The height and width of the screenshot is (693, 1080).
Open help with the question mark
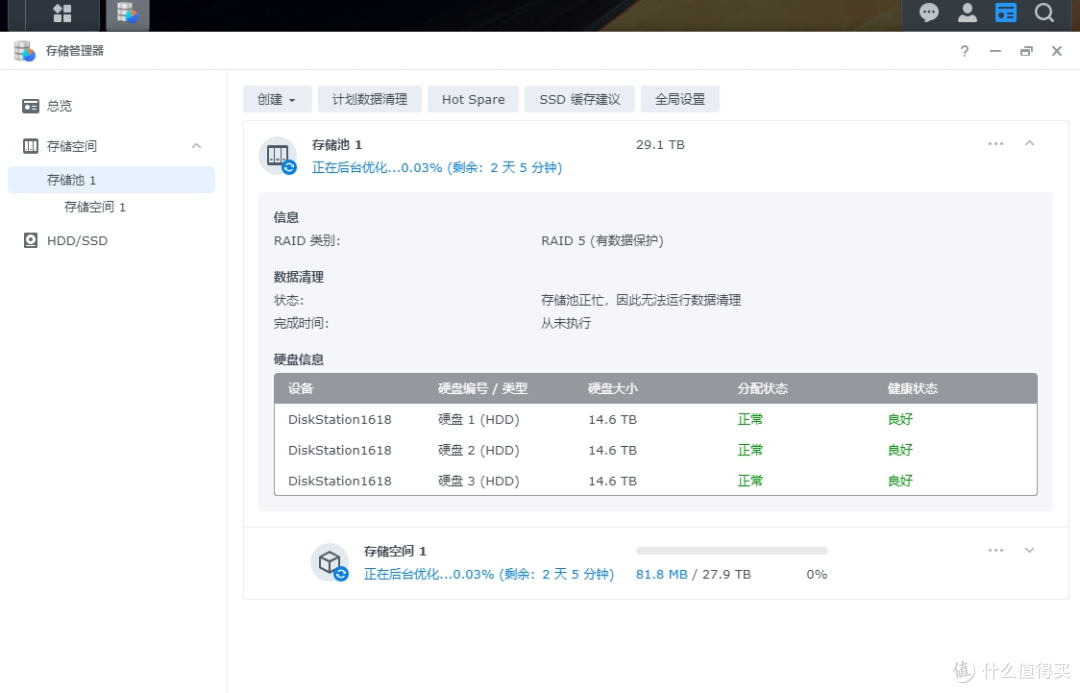[x=964, y=51]
